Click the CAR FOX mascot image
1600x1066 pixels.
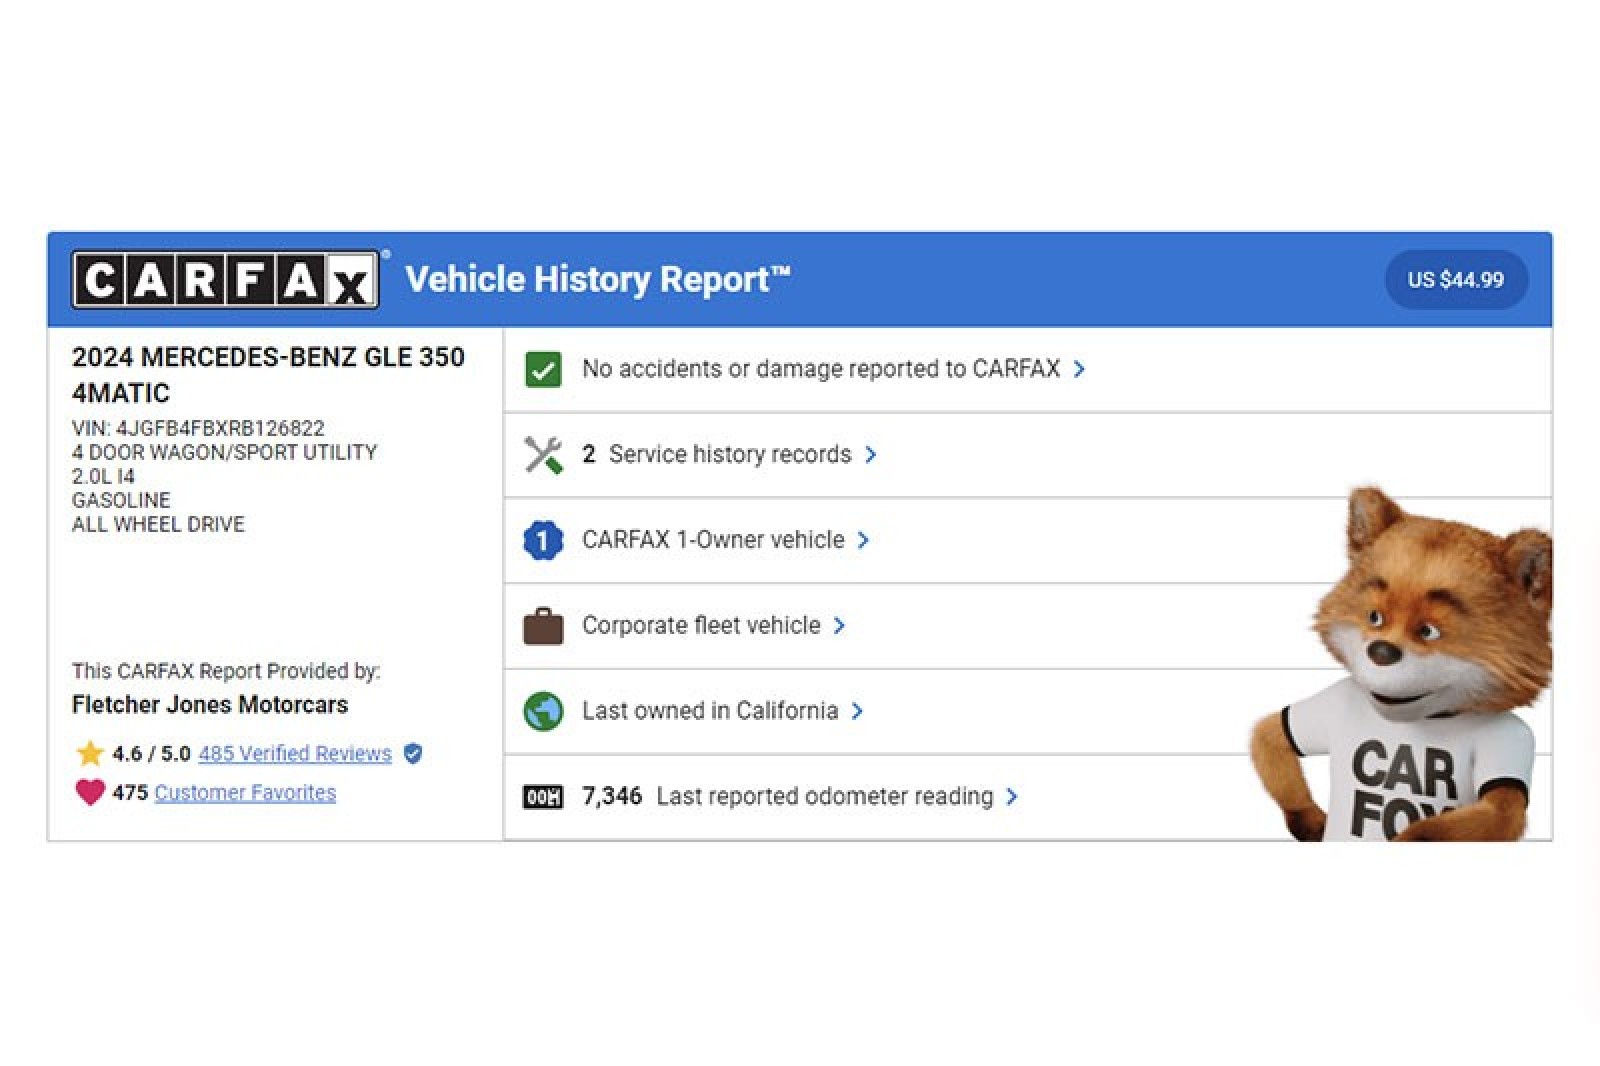(x=1400, y=665)
